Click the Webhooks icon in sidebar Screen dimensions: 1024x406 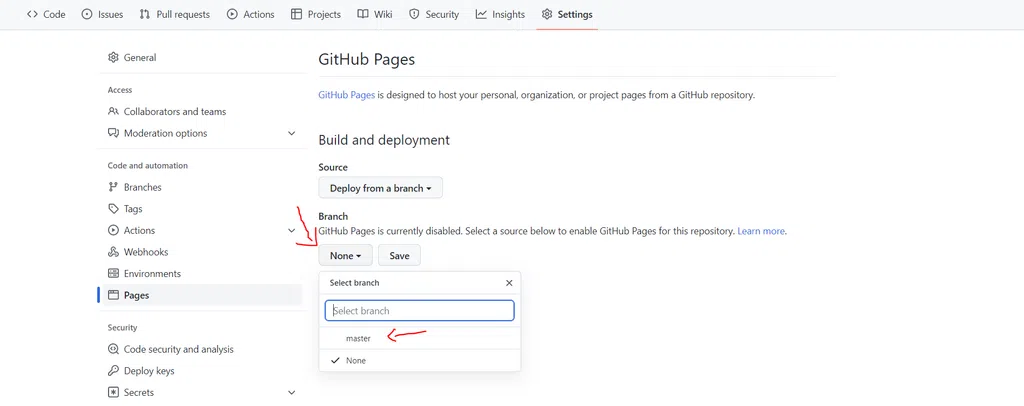tap(113, 252)
